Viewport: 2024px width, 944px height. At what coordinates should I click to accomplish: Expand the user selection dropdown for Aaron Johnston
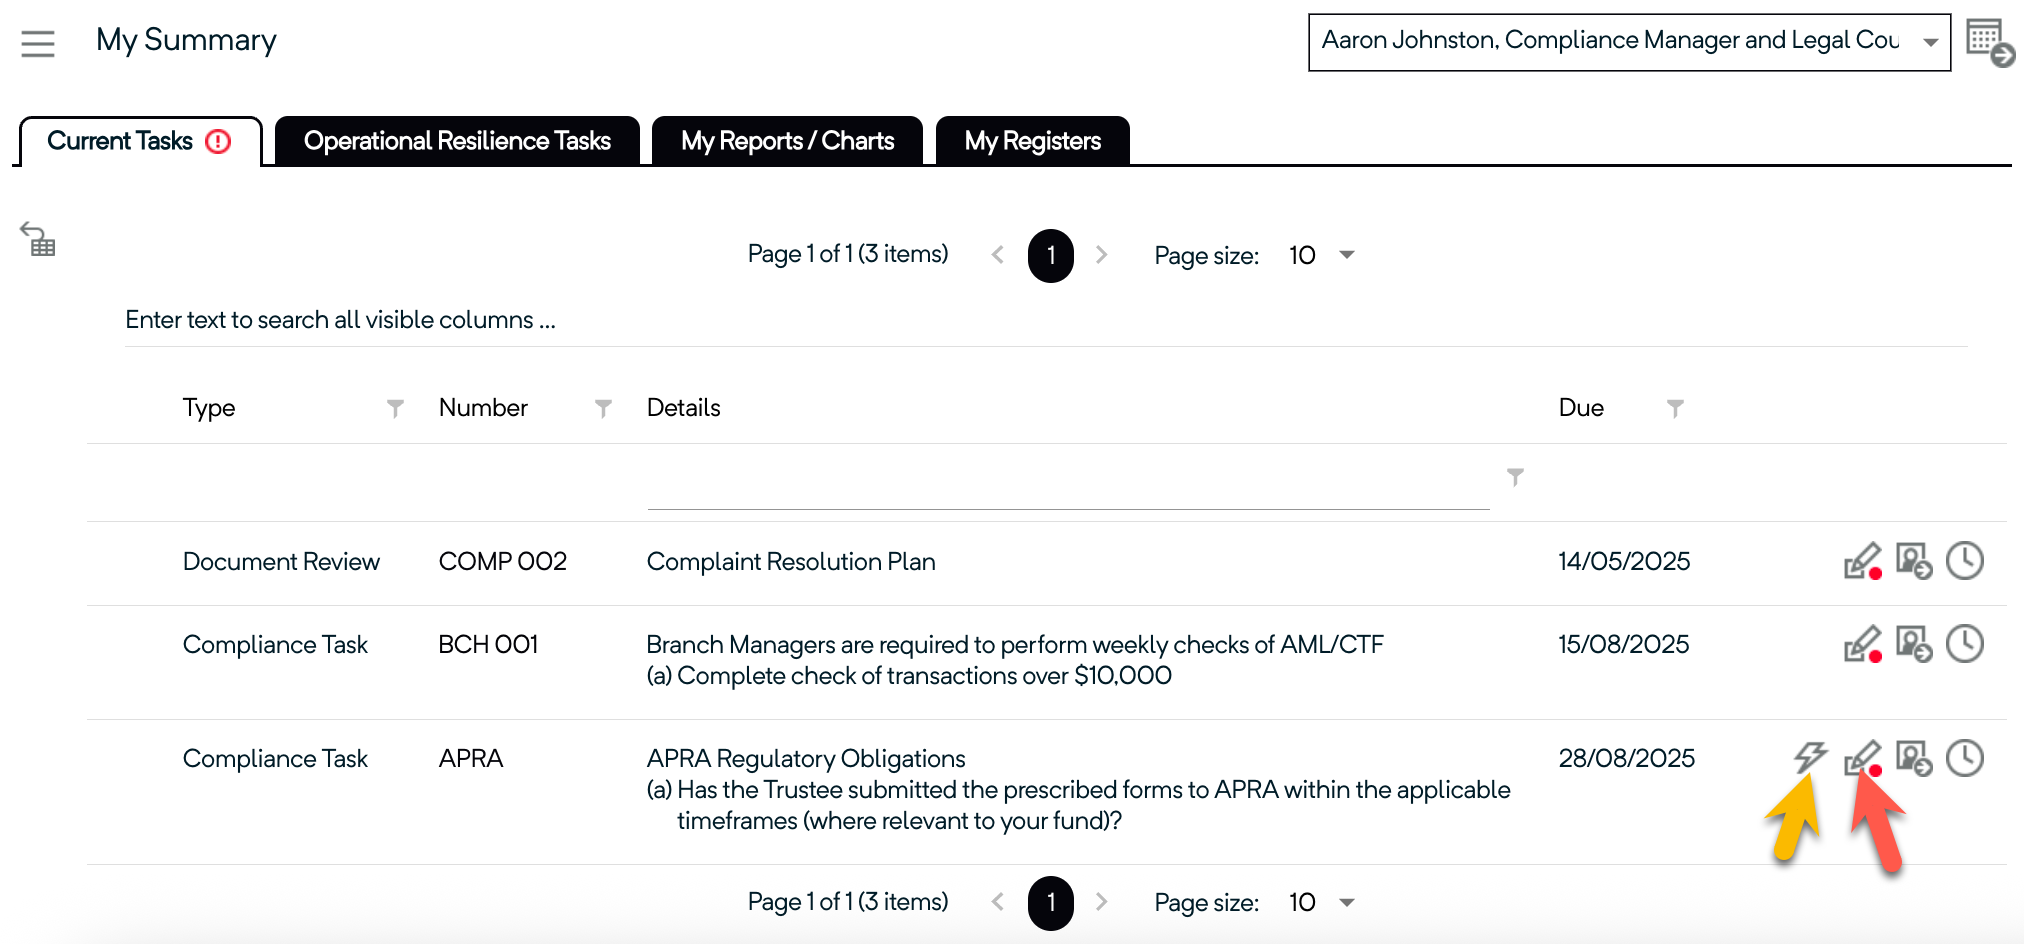pyautogui.click(x=1930, y=42)
